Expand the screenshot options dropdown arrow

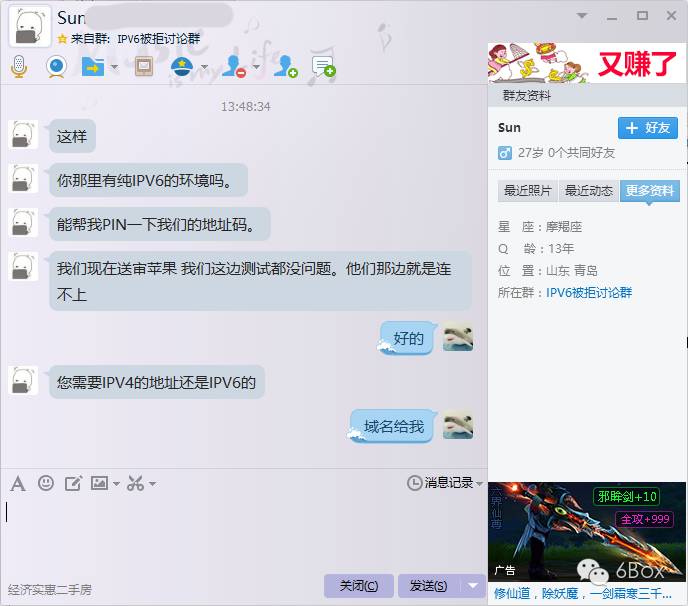[152, 484]
